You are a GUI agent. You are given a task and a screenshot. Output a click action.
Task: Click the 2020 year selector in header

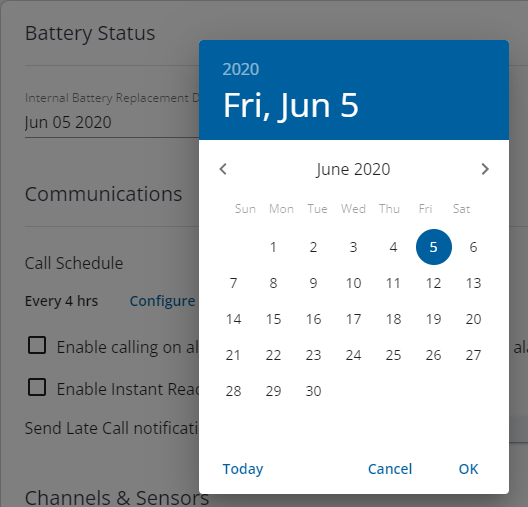click(x=241, y=69)
